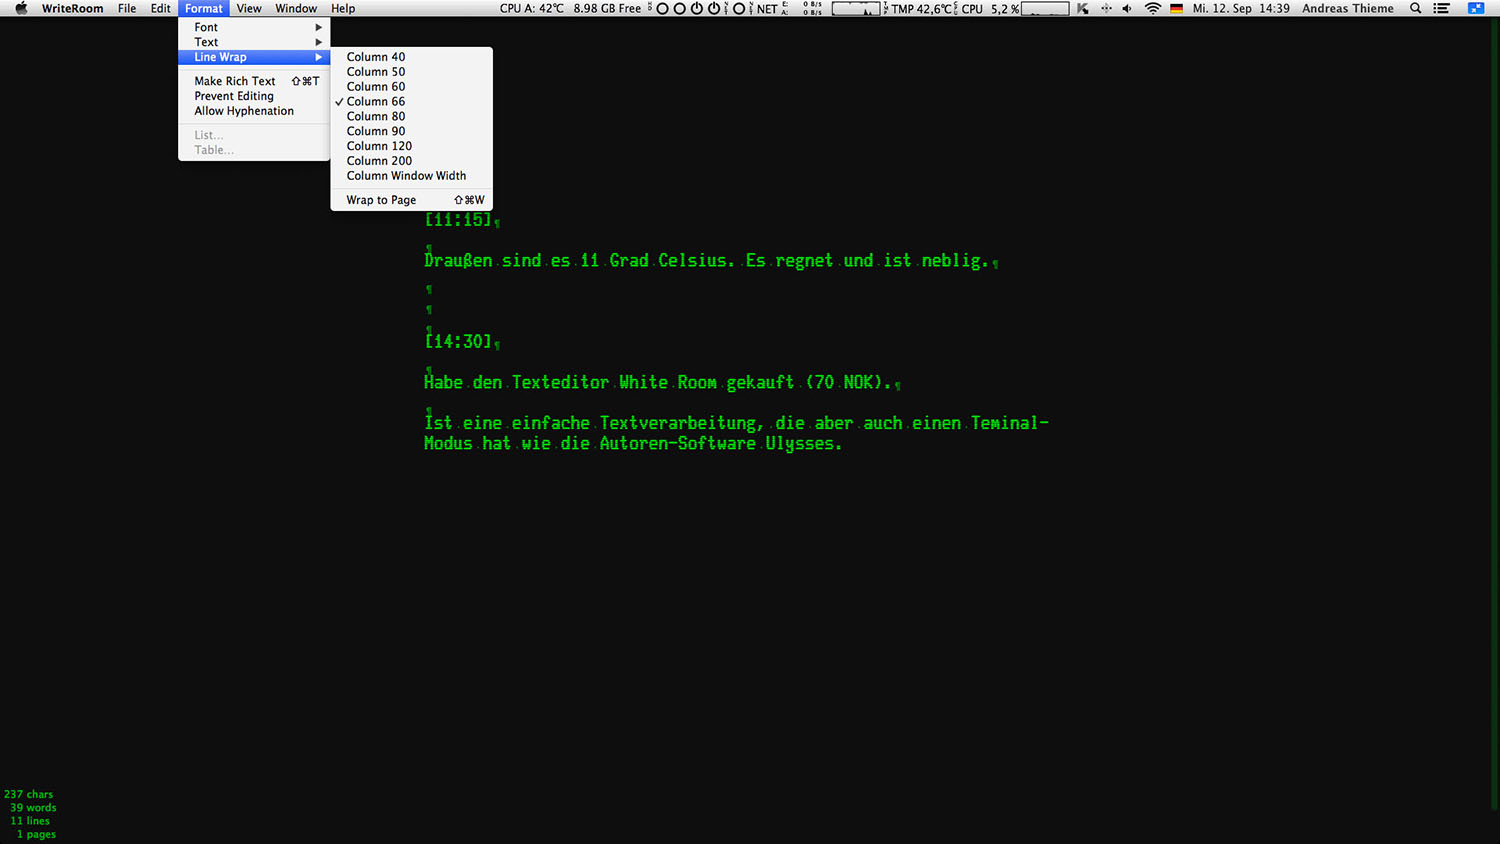The height and width of the screenshot is (844, 1500).
Task: Select the highlighted Line Wrap submenu item
Action: 254,57
